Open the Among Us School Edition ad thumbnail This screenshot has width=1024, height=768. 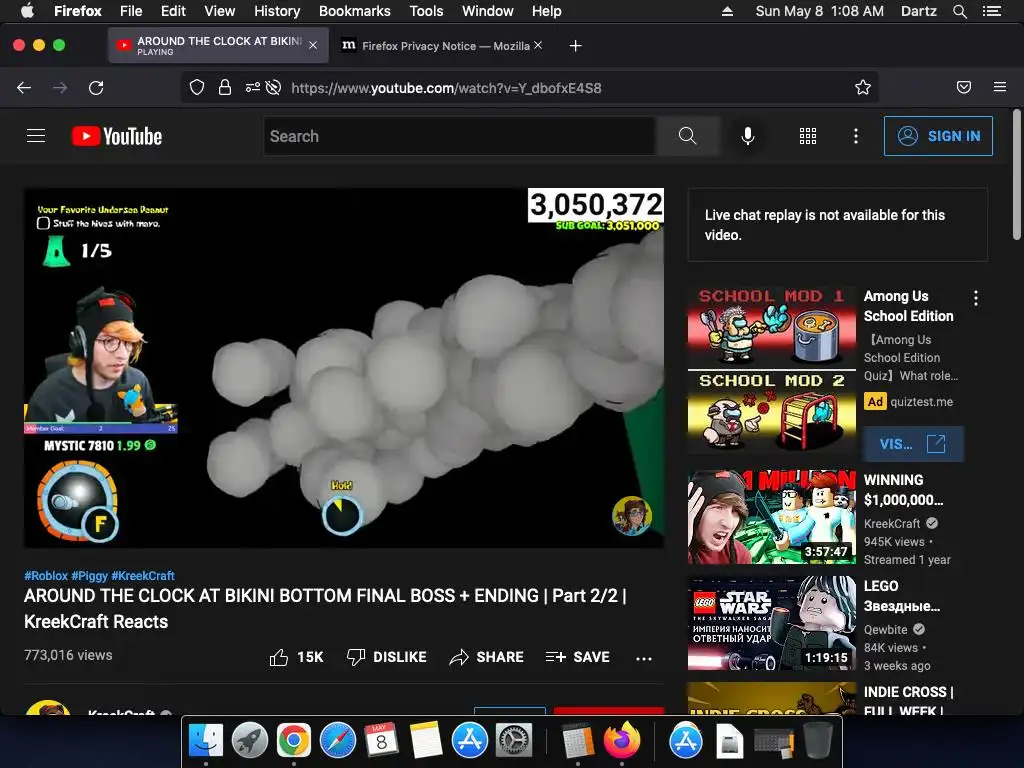coord(771,370)
